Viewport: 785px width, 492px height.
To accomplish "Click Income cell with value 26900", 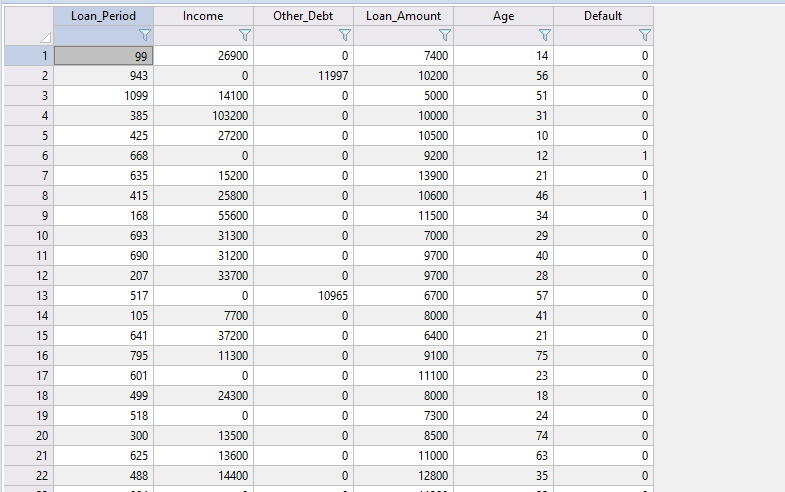I will pyautogui.click(x=203, y=56).
